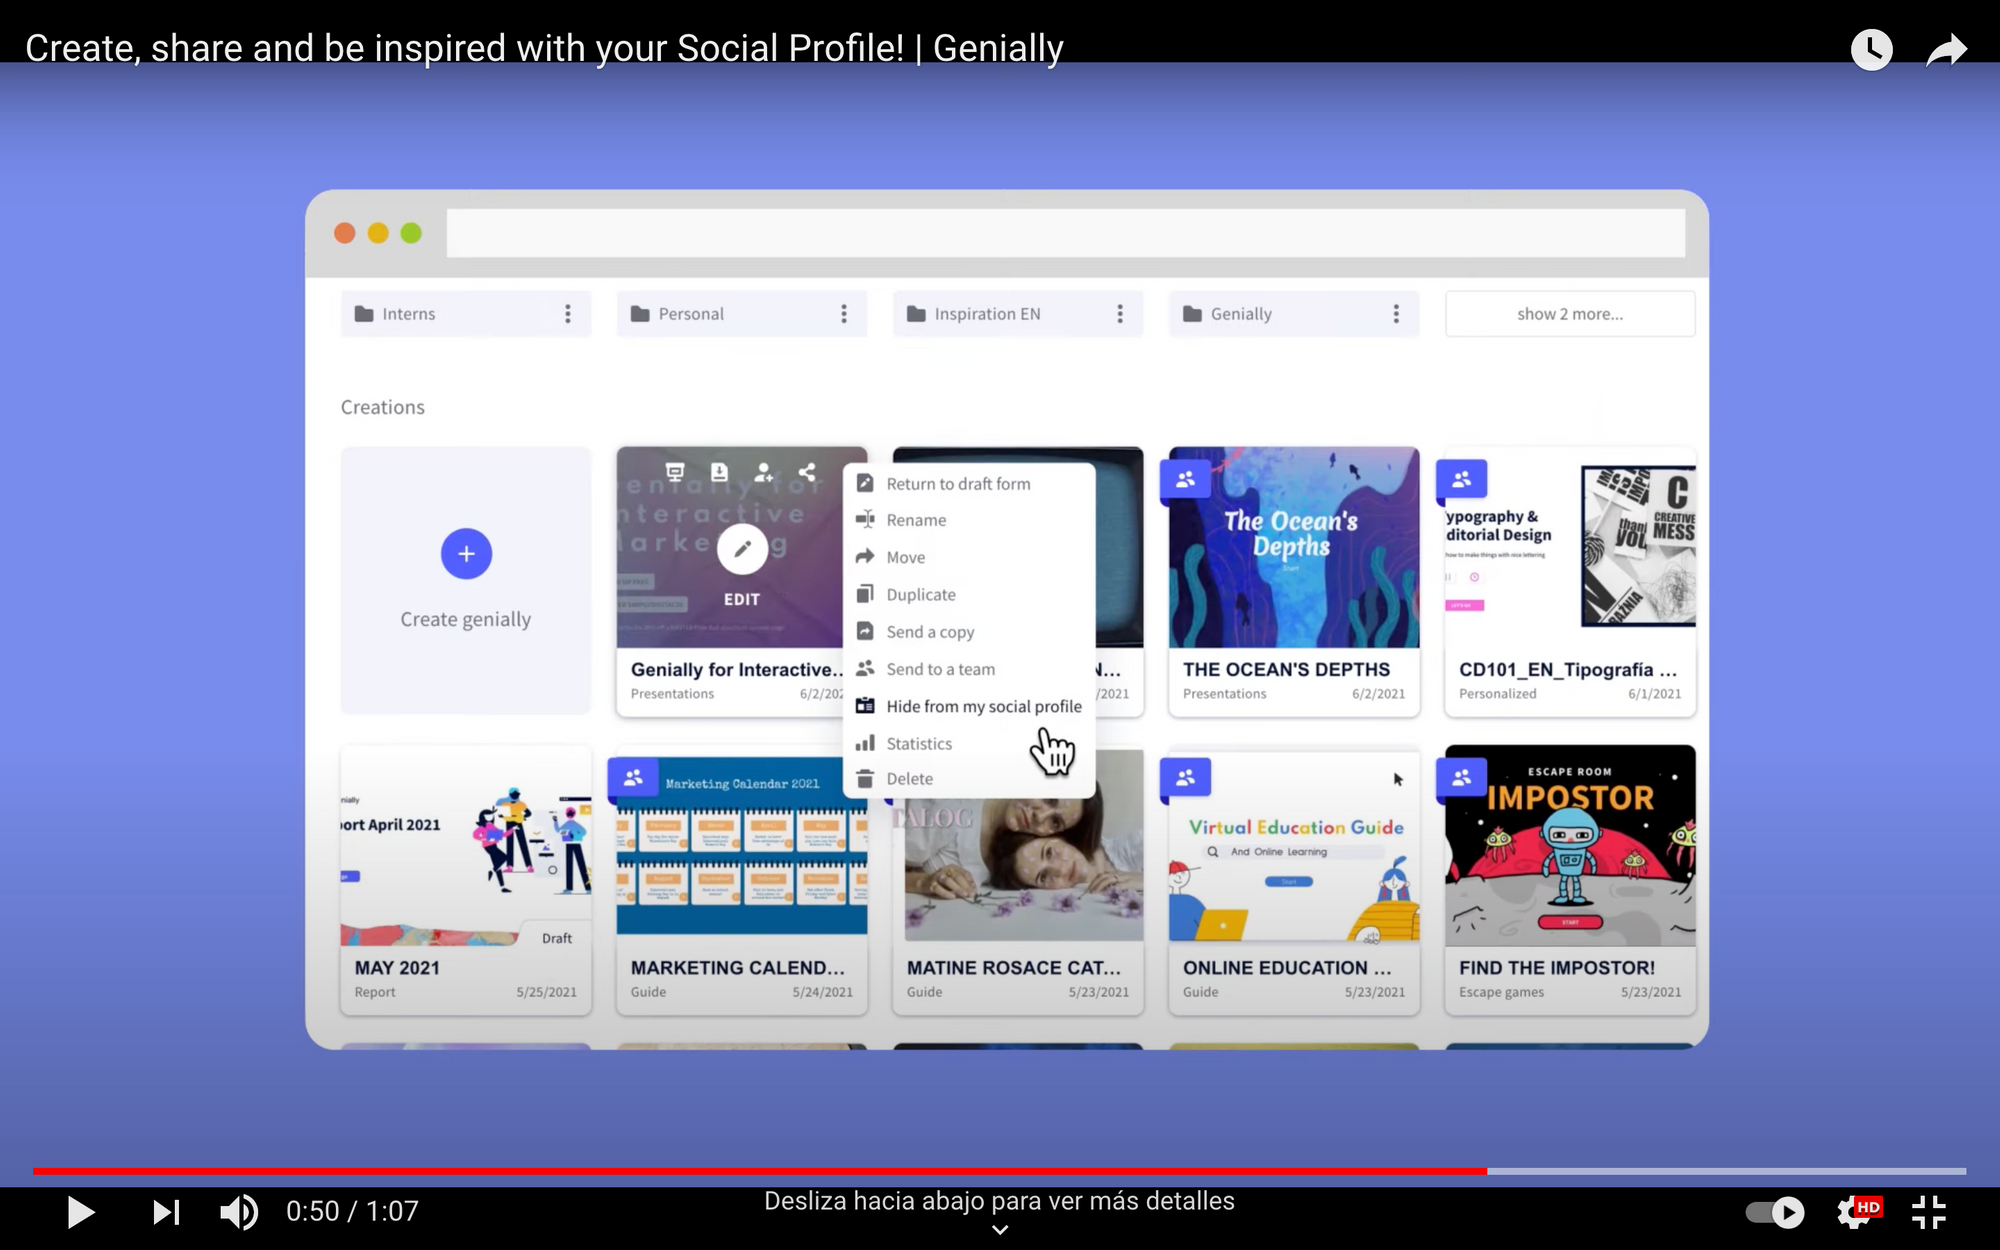The image size is (2000, 1250).
Task: Exit fullscreen mode
Action: (1929, 1212)
